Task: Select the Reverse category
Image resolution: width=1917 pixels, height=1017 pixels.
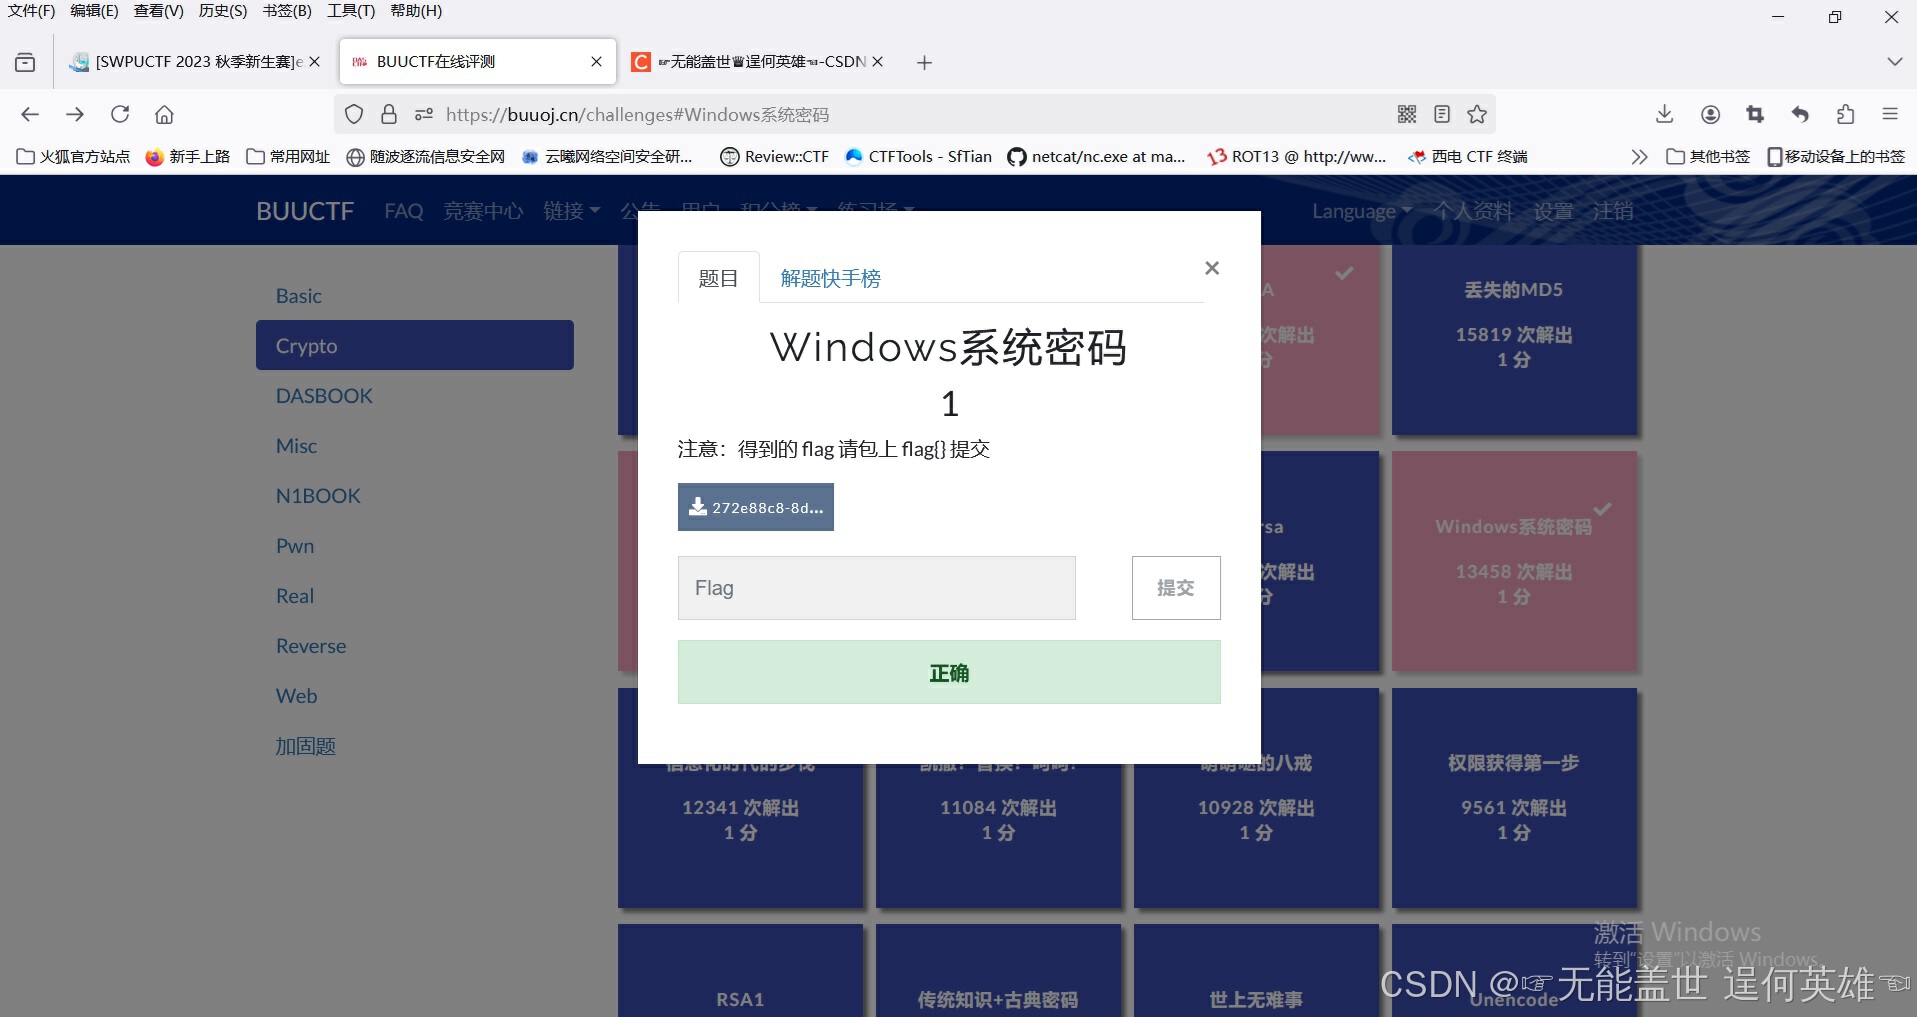Action: 415,646
